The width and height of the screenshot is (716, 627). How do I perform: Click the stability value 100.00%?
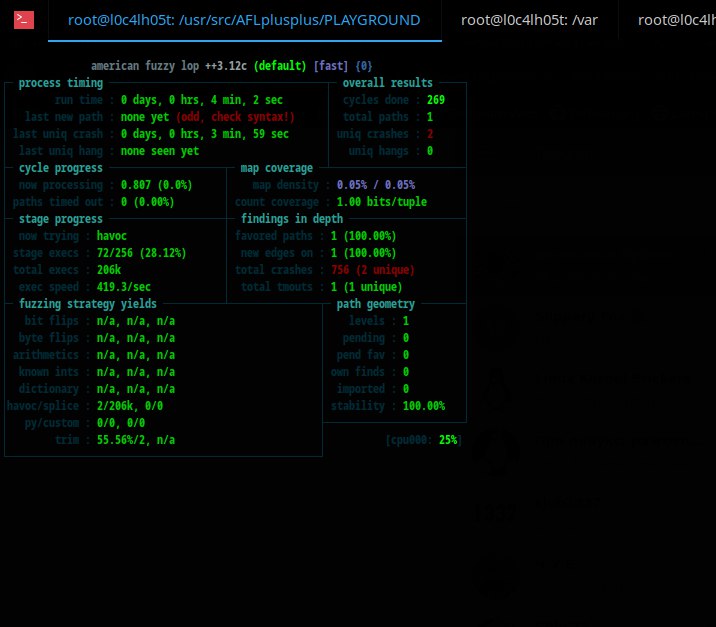pyautogui.click(x=424, y=406)
